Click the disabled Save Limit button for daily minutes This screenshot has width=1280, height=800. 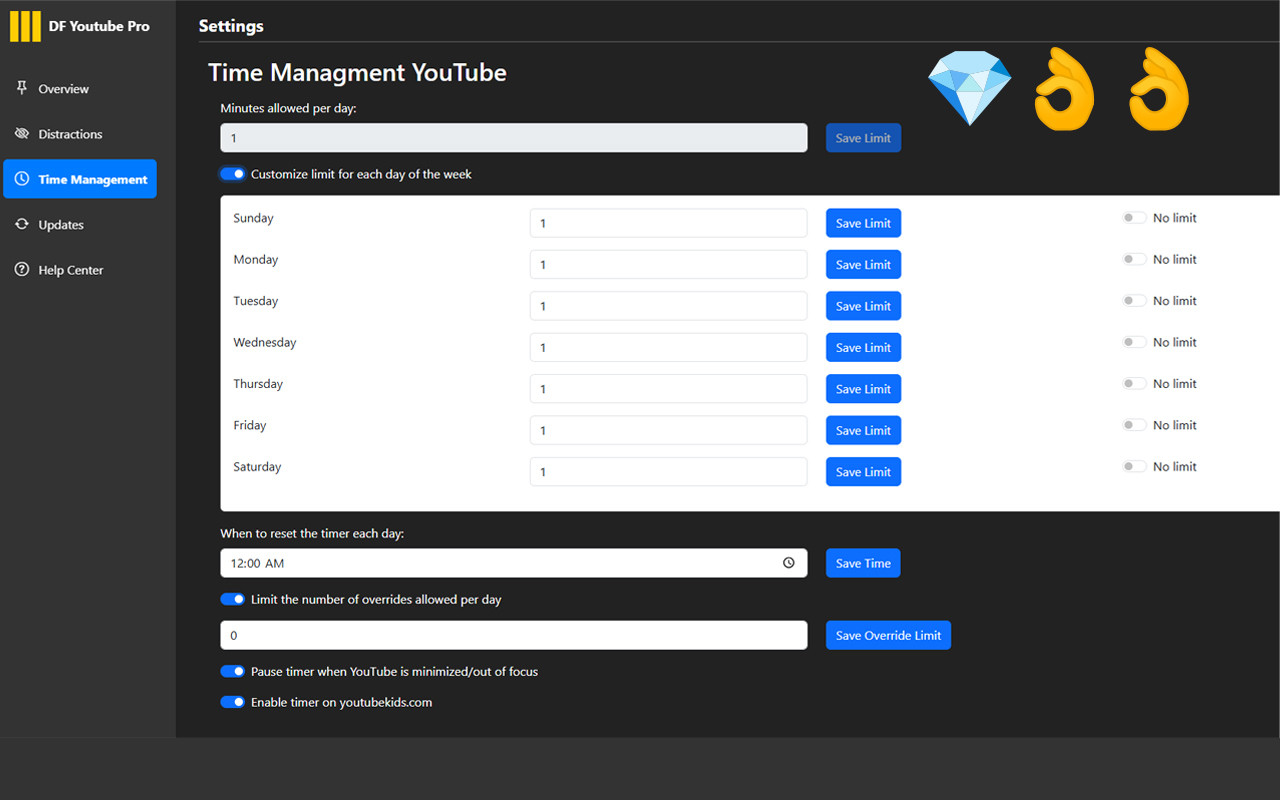point(863,138)
